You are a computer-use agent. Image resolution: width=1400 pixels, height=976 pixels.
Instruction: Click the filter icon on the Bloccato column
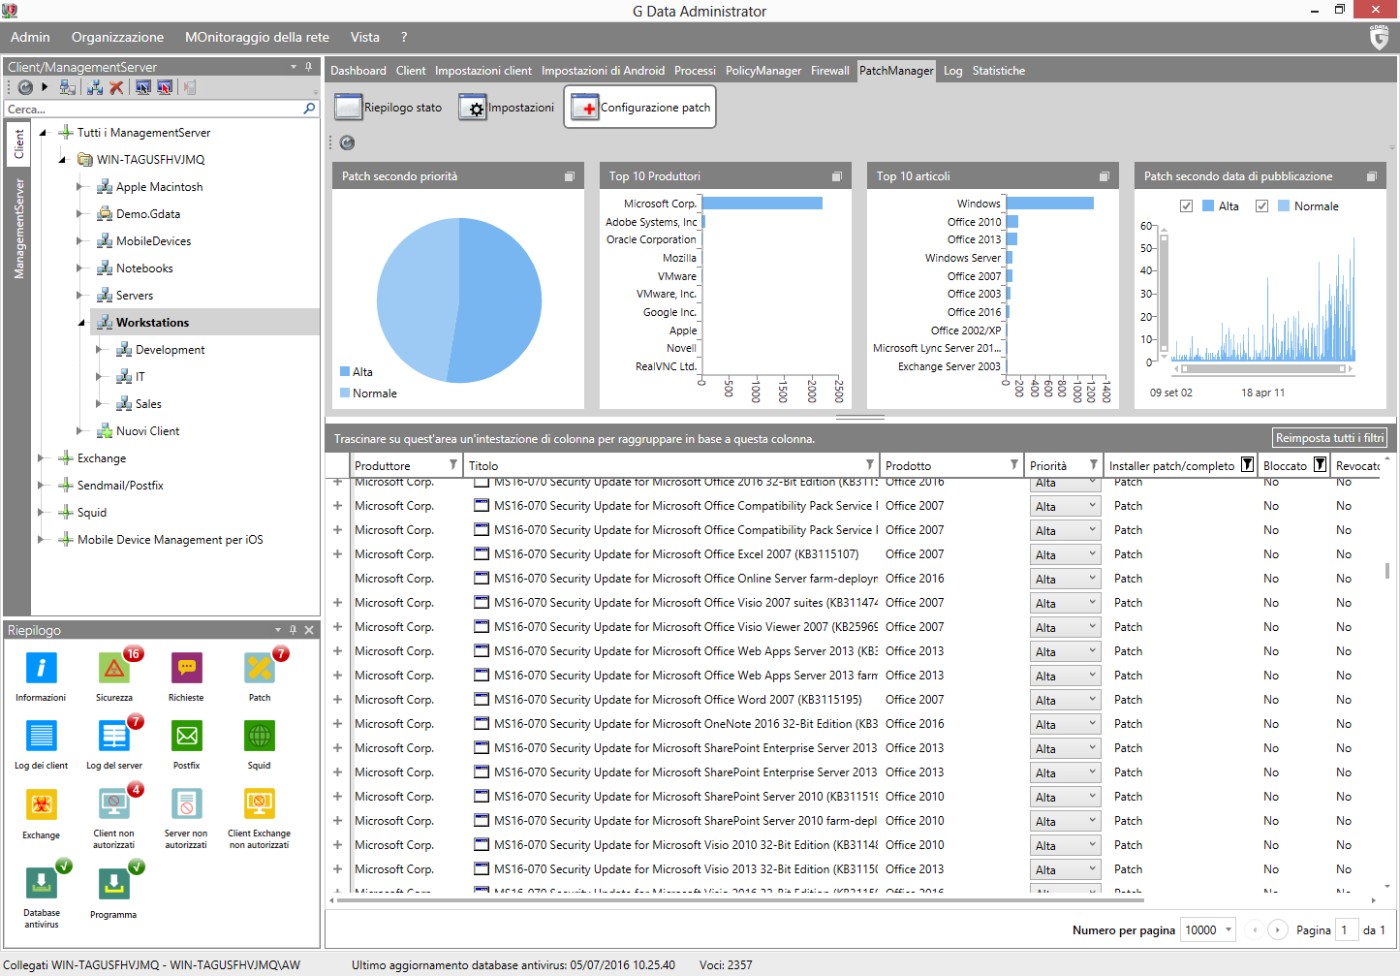(1320, 464)
